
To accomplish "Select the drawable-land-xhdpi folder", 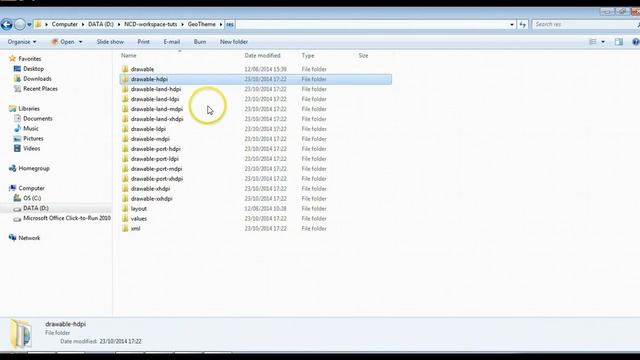I will (x=157, y=119).
